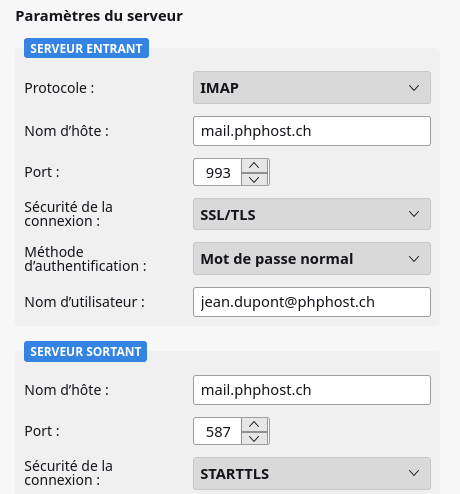The width and height of the screenshot is (460, 494).
Task: Click the SERVEUR SORTANT heading badge
Action: coord(85,351)
